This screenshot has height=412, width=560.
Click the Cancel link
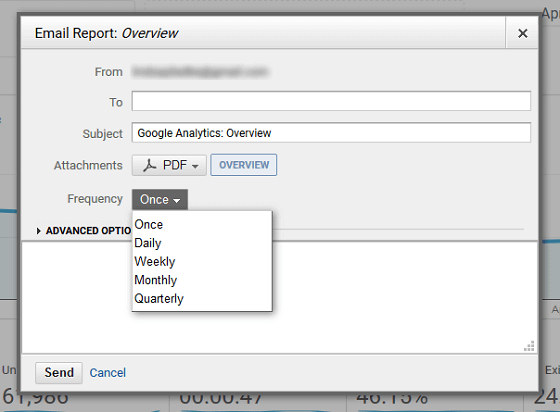pos(108,373)
